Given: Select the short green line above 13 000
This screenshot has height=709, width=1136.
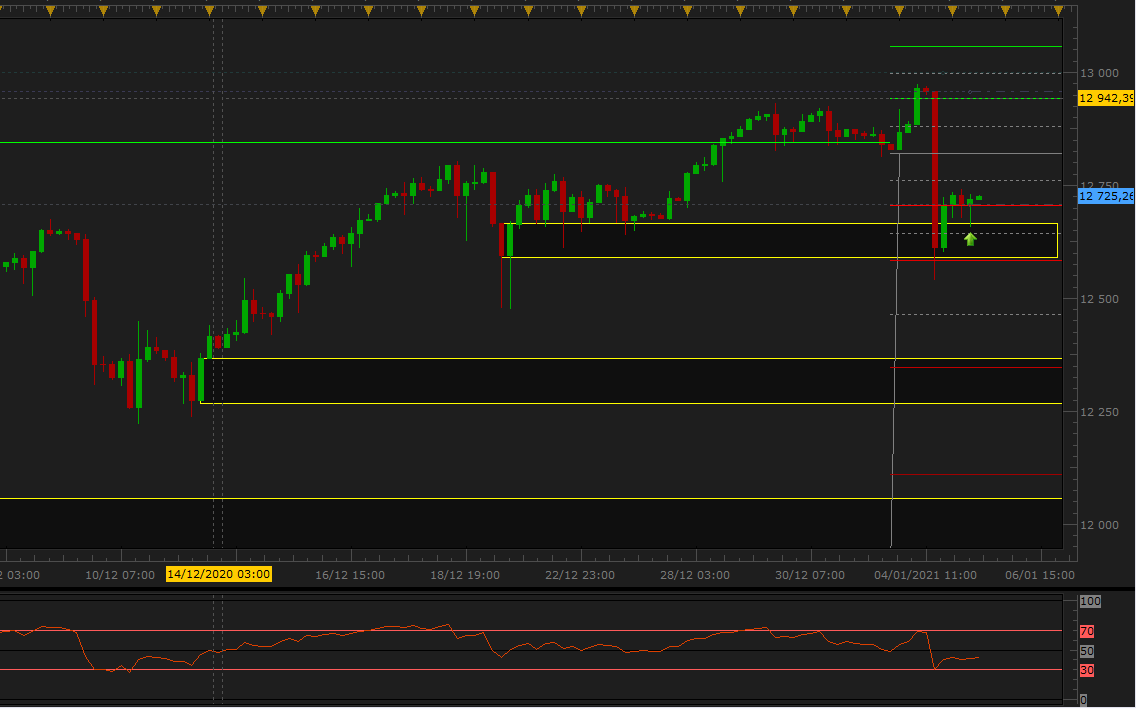Looking at the screenshot, I should [x=976, y=46].
